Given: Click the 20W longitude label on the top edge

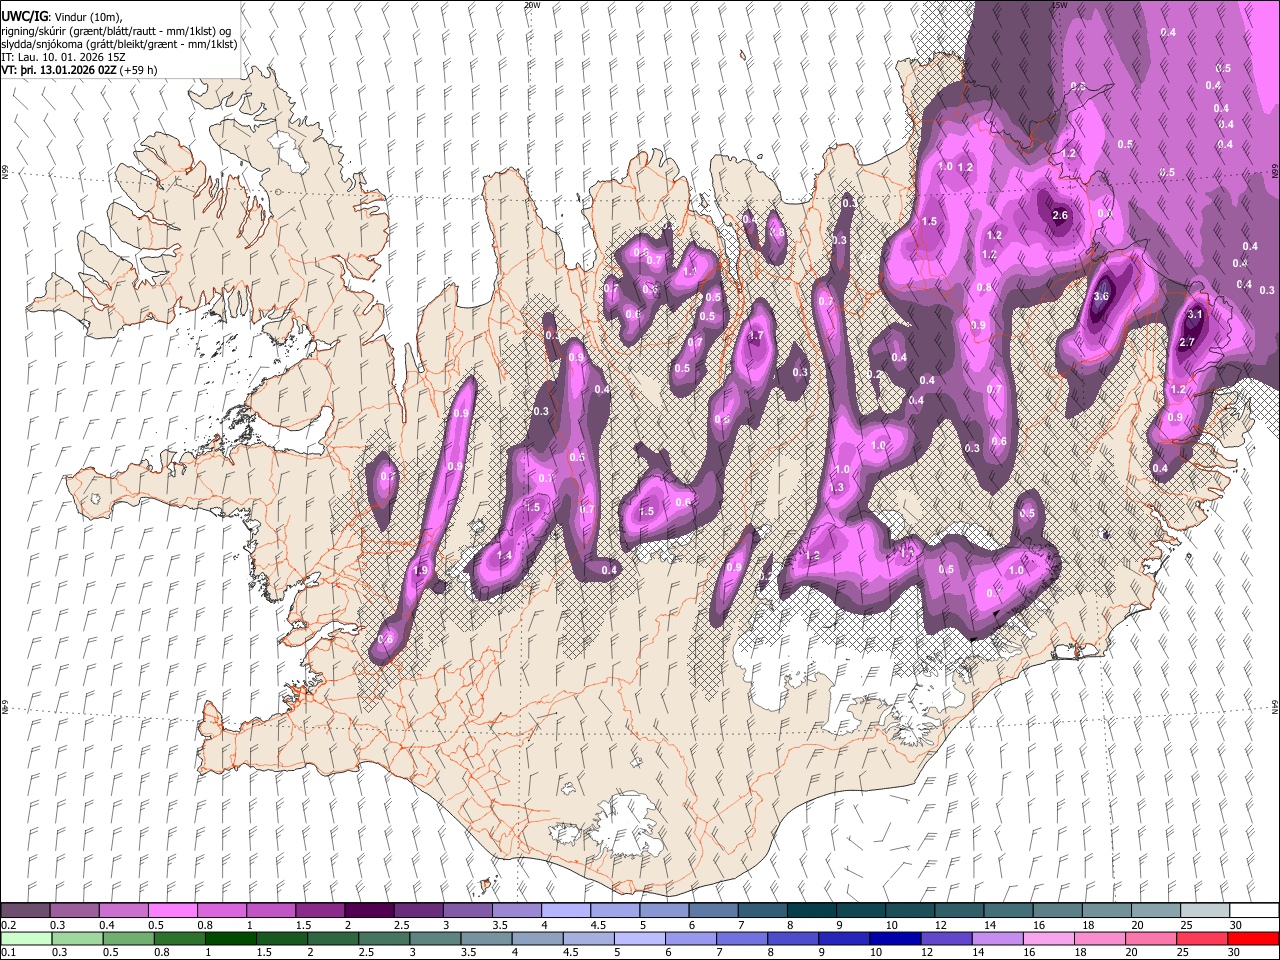Looking at the screenshot, I should (x=532, y=5).
